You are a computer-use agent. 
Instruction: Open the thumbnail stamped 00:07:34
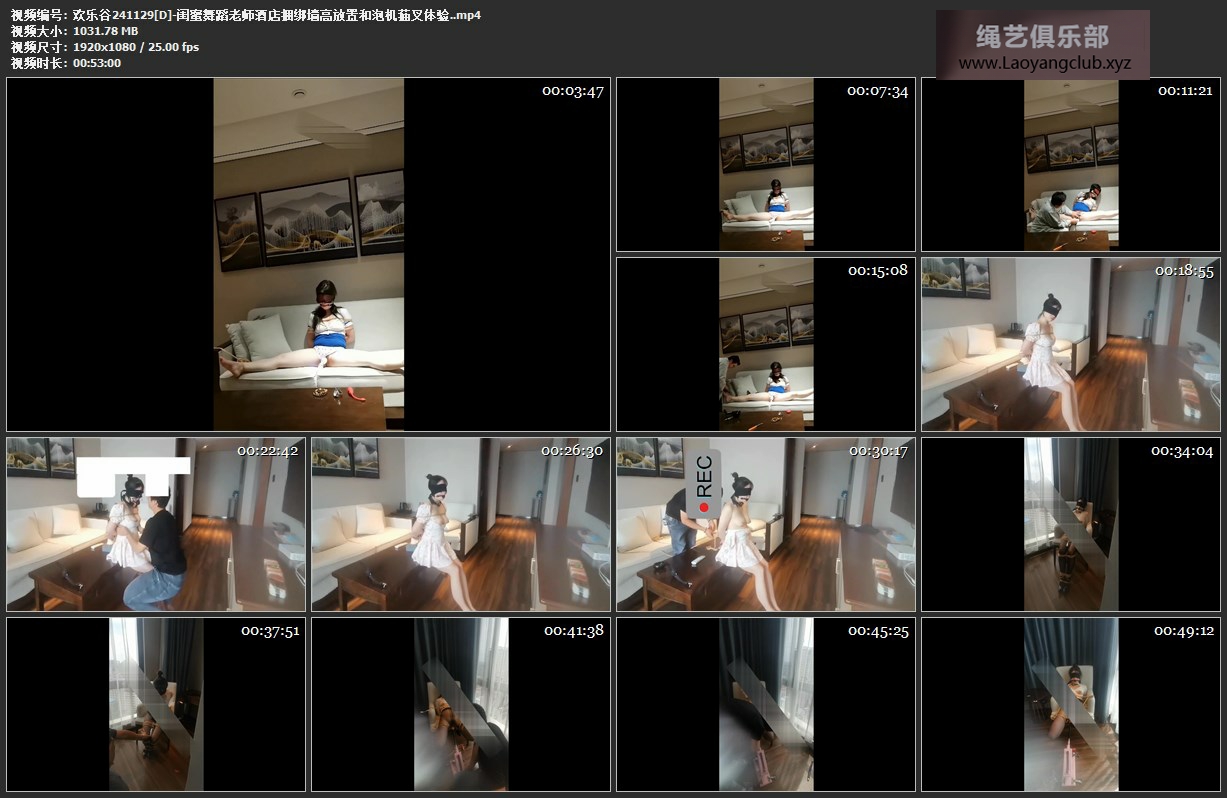point(765,164)
